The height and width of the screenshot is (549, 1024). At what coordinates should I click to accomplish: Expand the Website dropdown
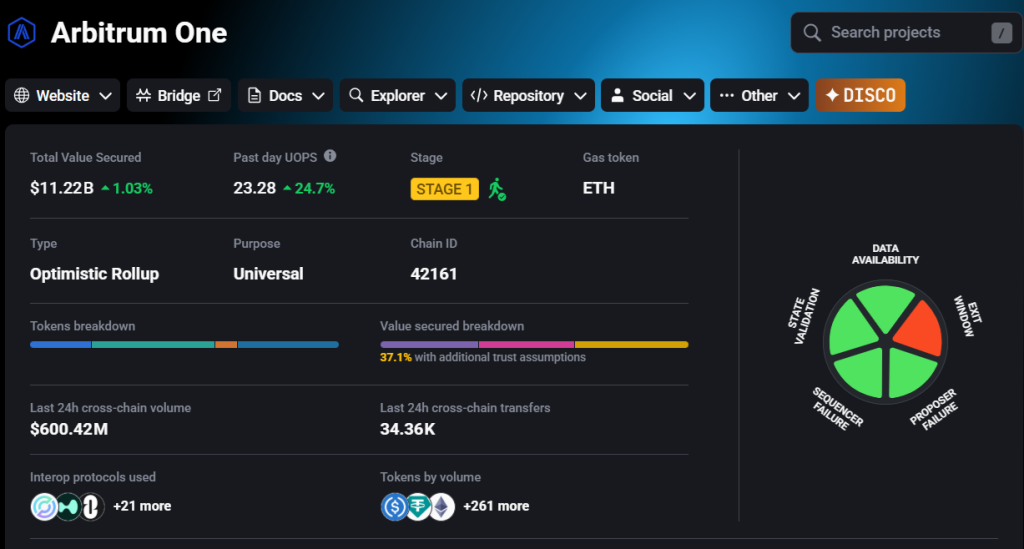click(63, 95)
